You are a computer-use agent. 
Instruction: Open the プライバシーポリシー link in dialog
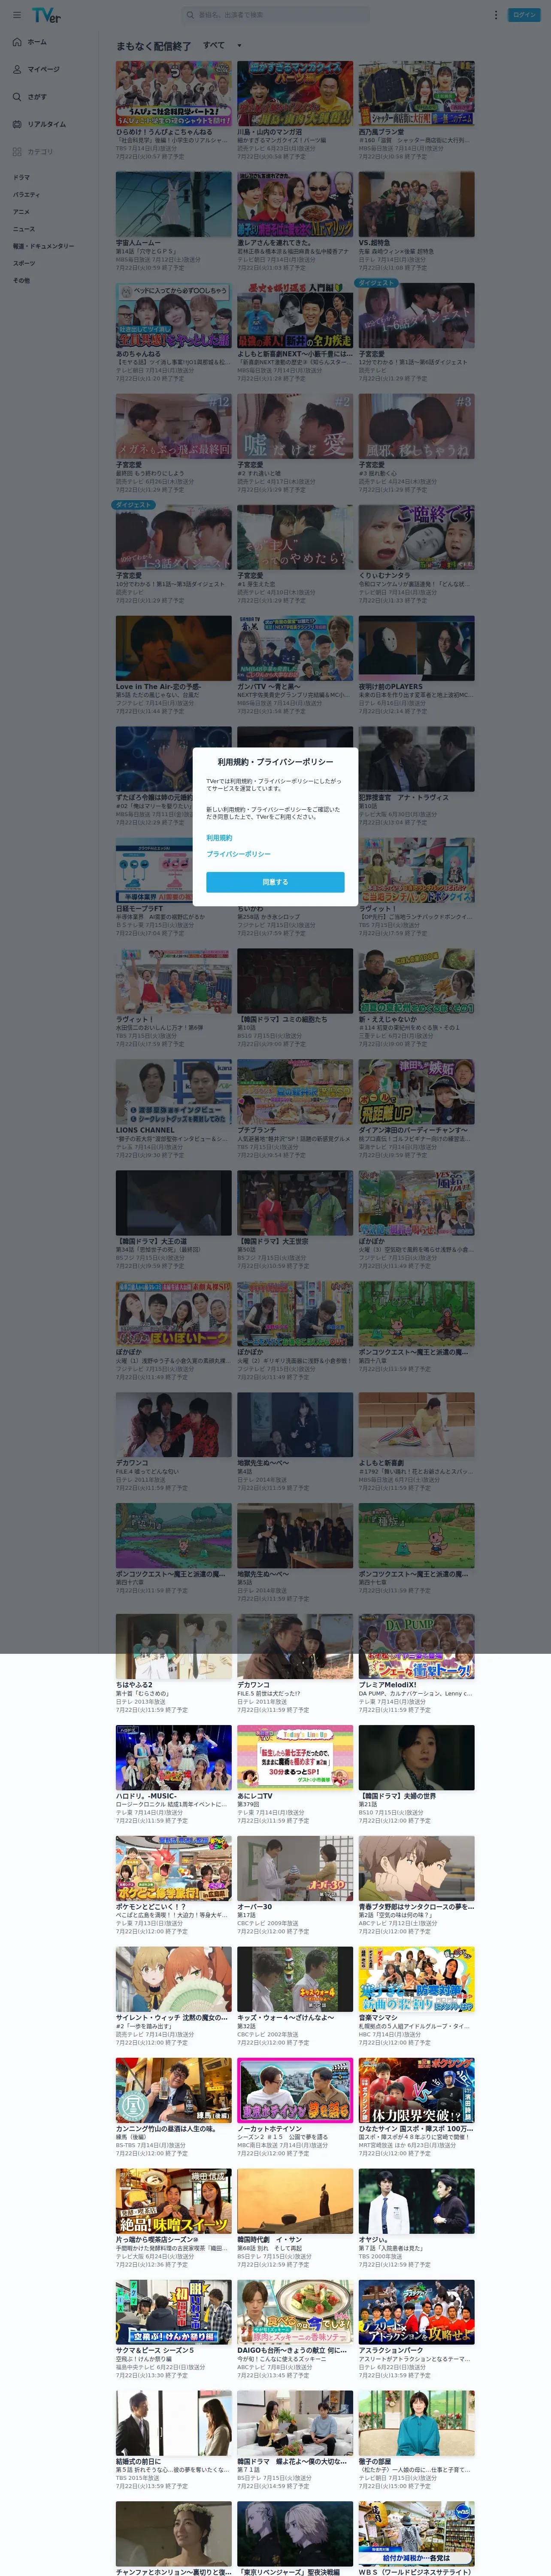pos(238,854)
